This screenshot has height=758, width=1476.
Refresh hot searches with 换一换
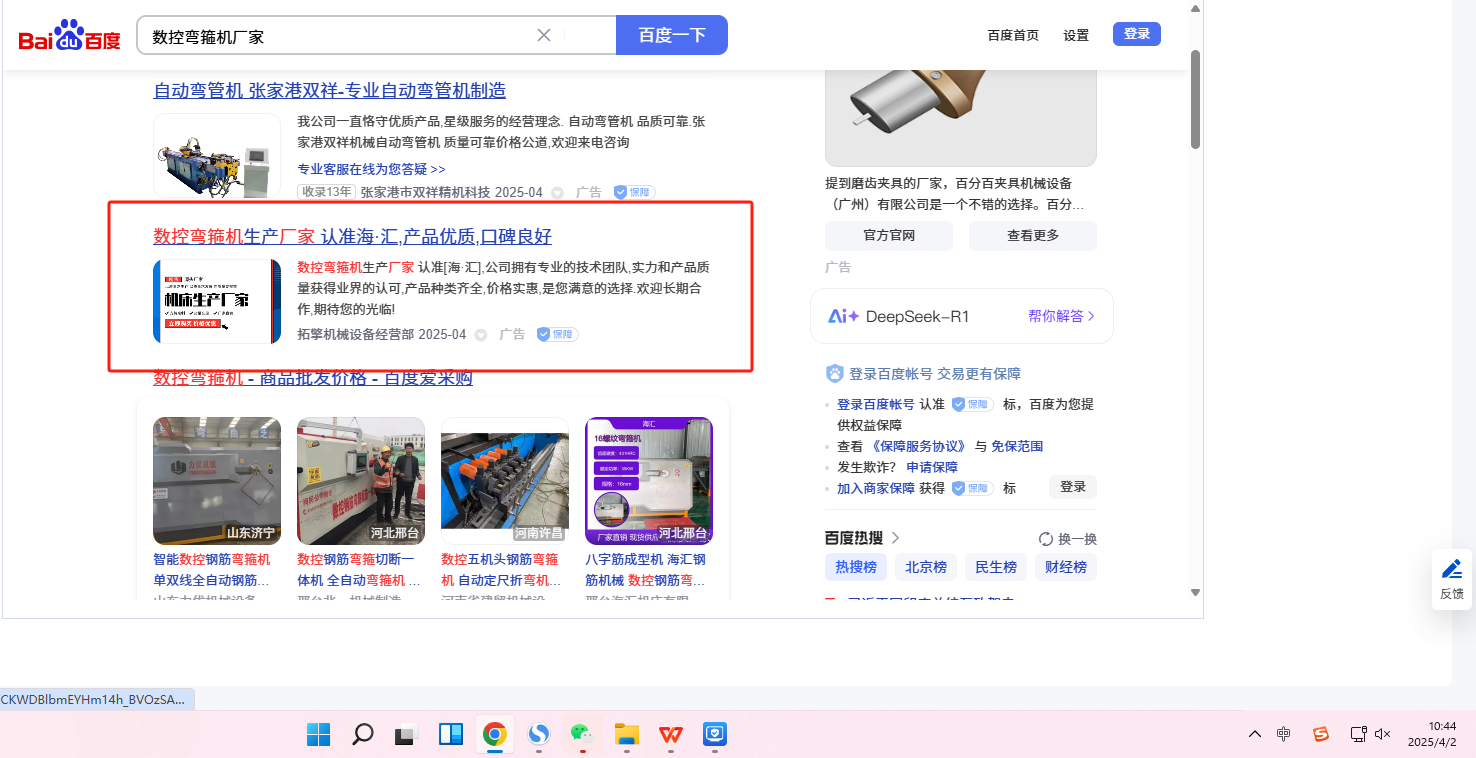click(x=1068, y=538)
